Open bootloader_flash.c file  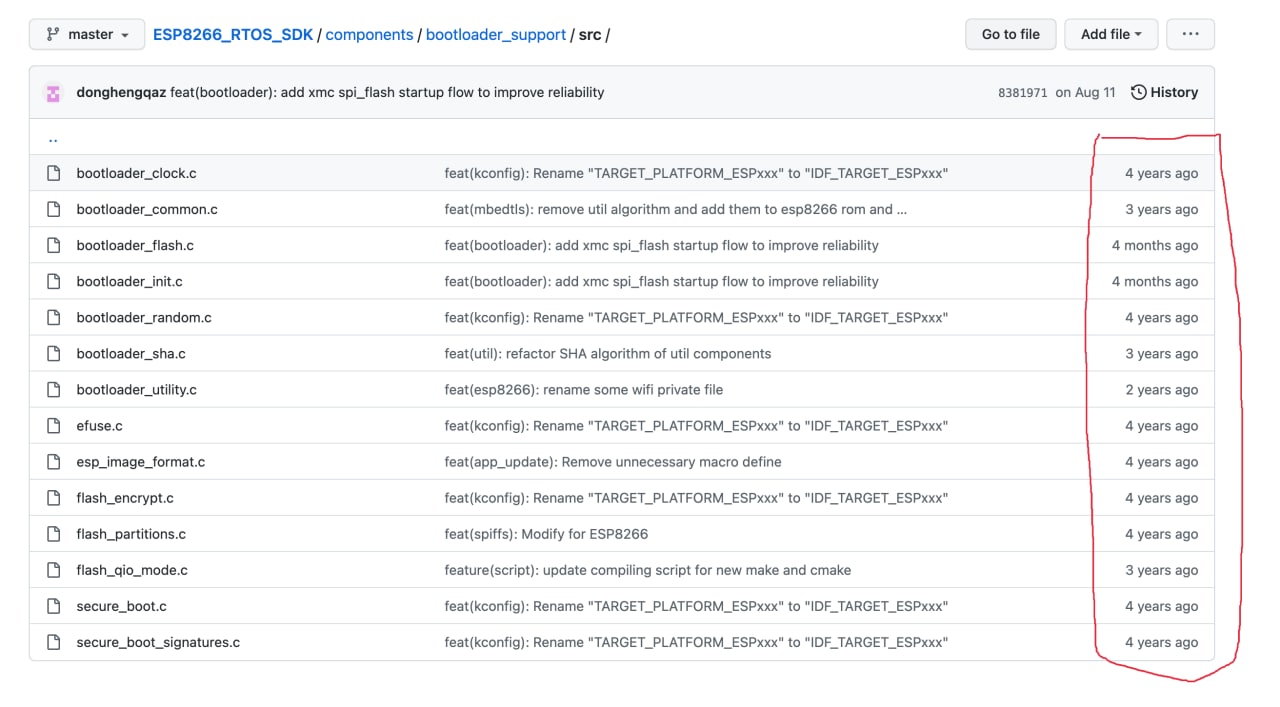pyautogui.click(x=135, y=245)
